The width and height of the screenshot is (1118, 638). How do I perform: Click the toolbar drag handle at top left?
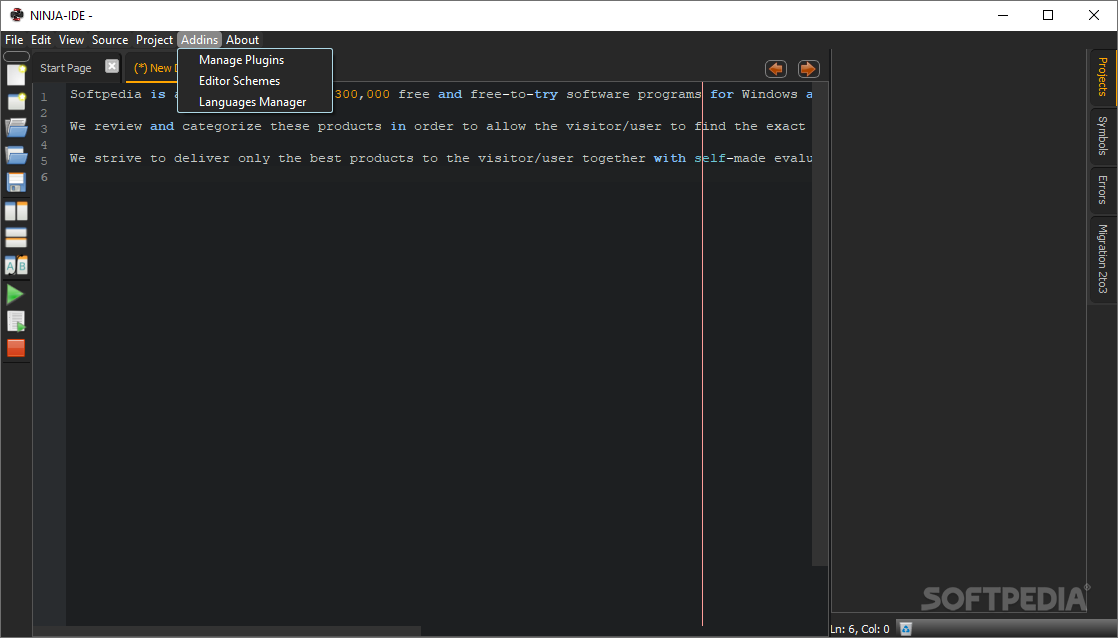tap(16, 56)
